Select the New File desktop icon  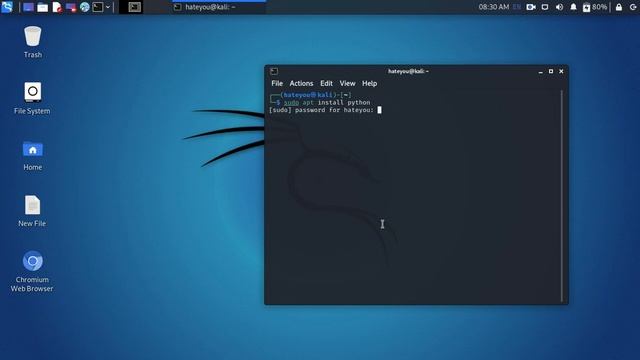point(32,211)
